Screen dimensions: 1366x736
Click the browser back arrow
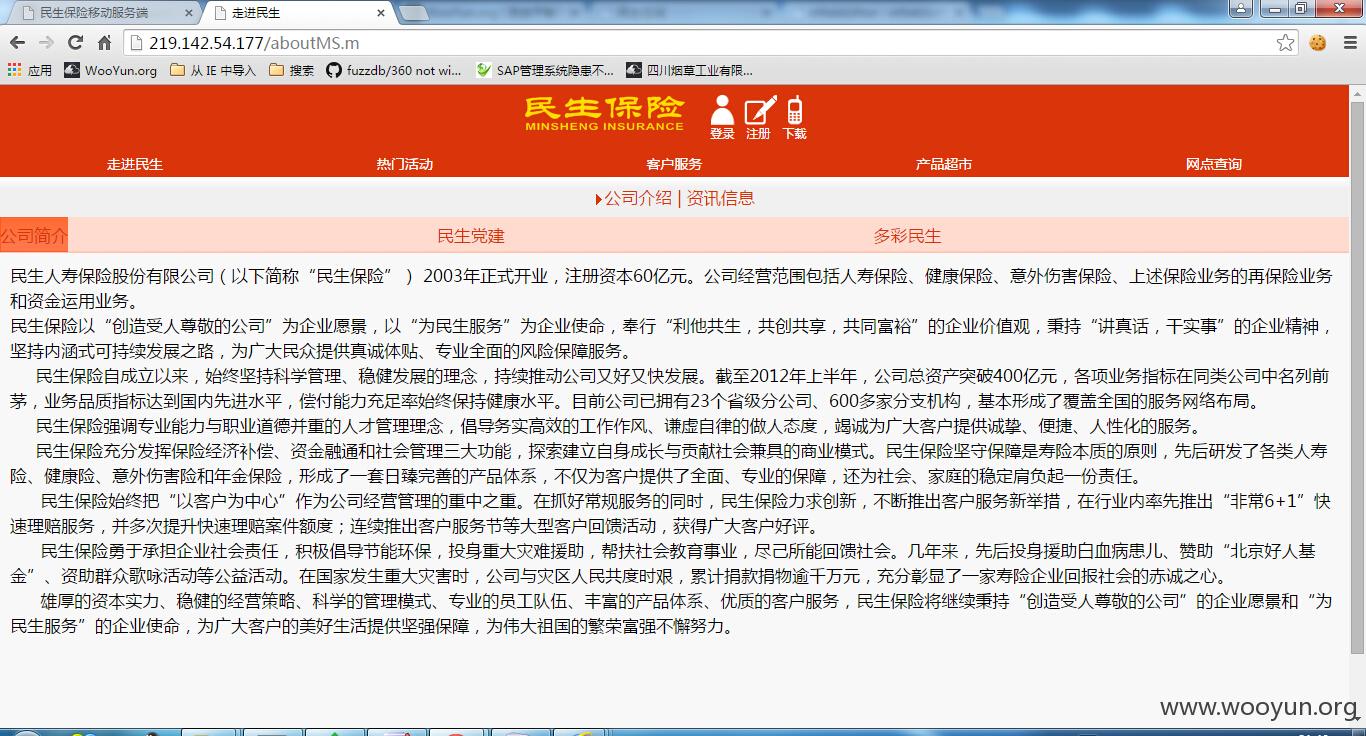click(x=17, y=43)
